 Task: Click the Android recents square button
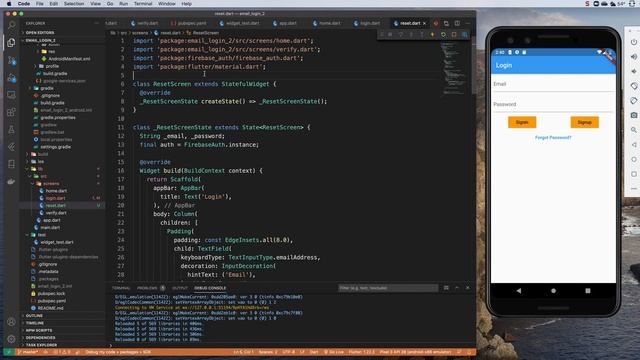pos(588,291)
